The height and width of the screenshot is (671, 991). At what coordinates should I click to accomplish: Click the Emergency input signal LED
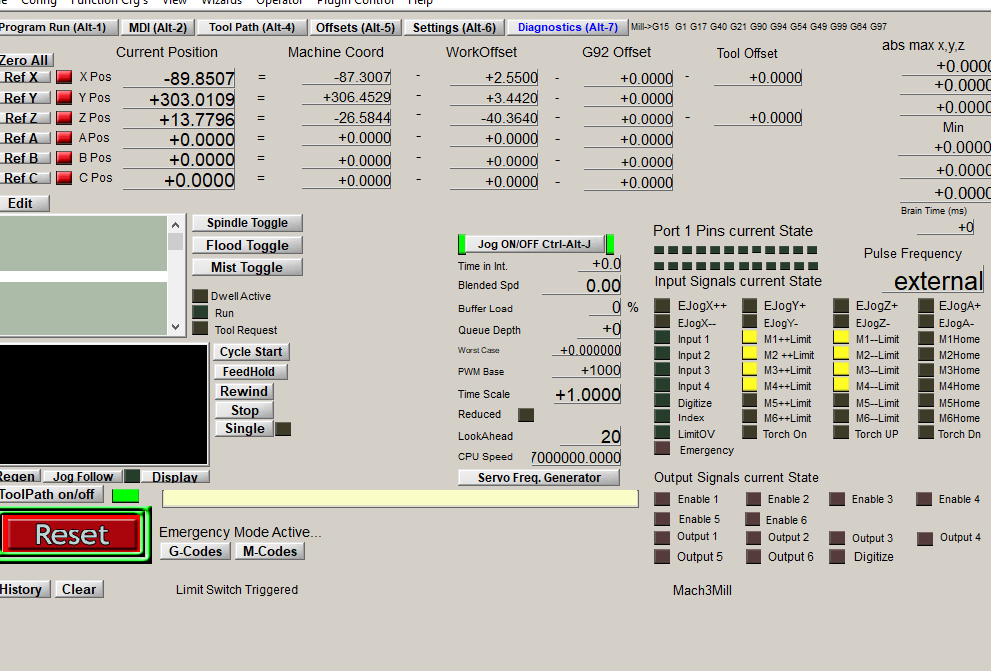tap(662, 449)
